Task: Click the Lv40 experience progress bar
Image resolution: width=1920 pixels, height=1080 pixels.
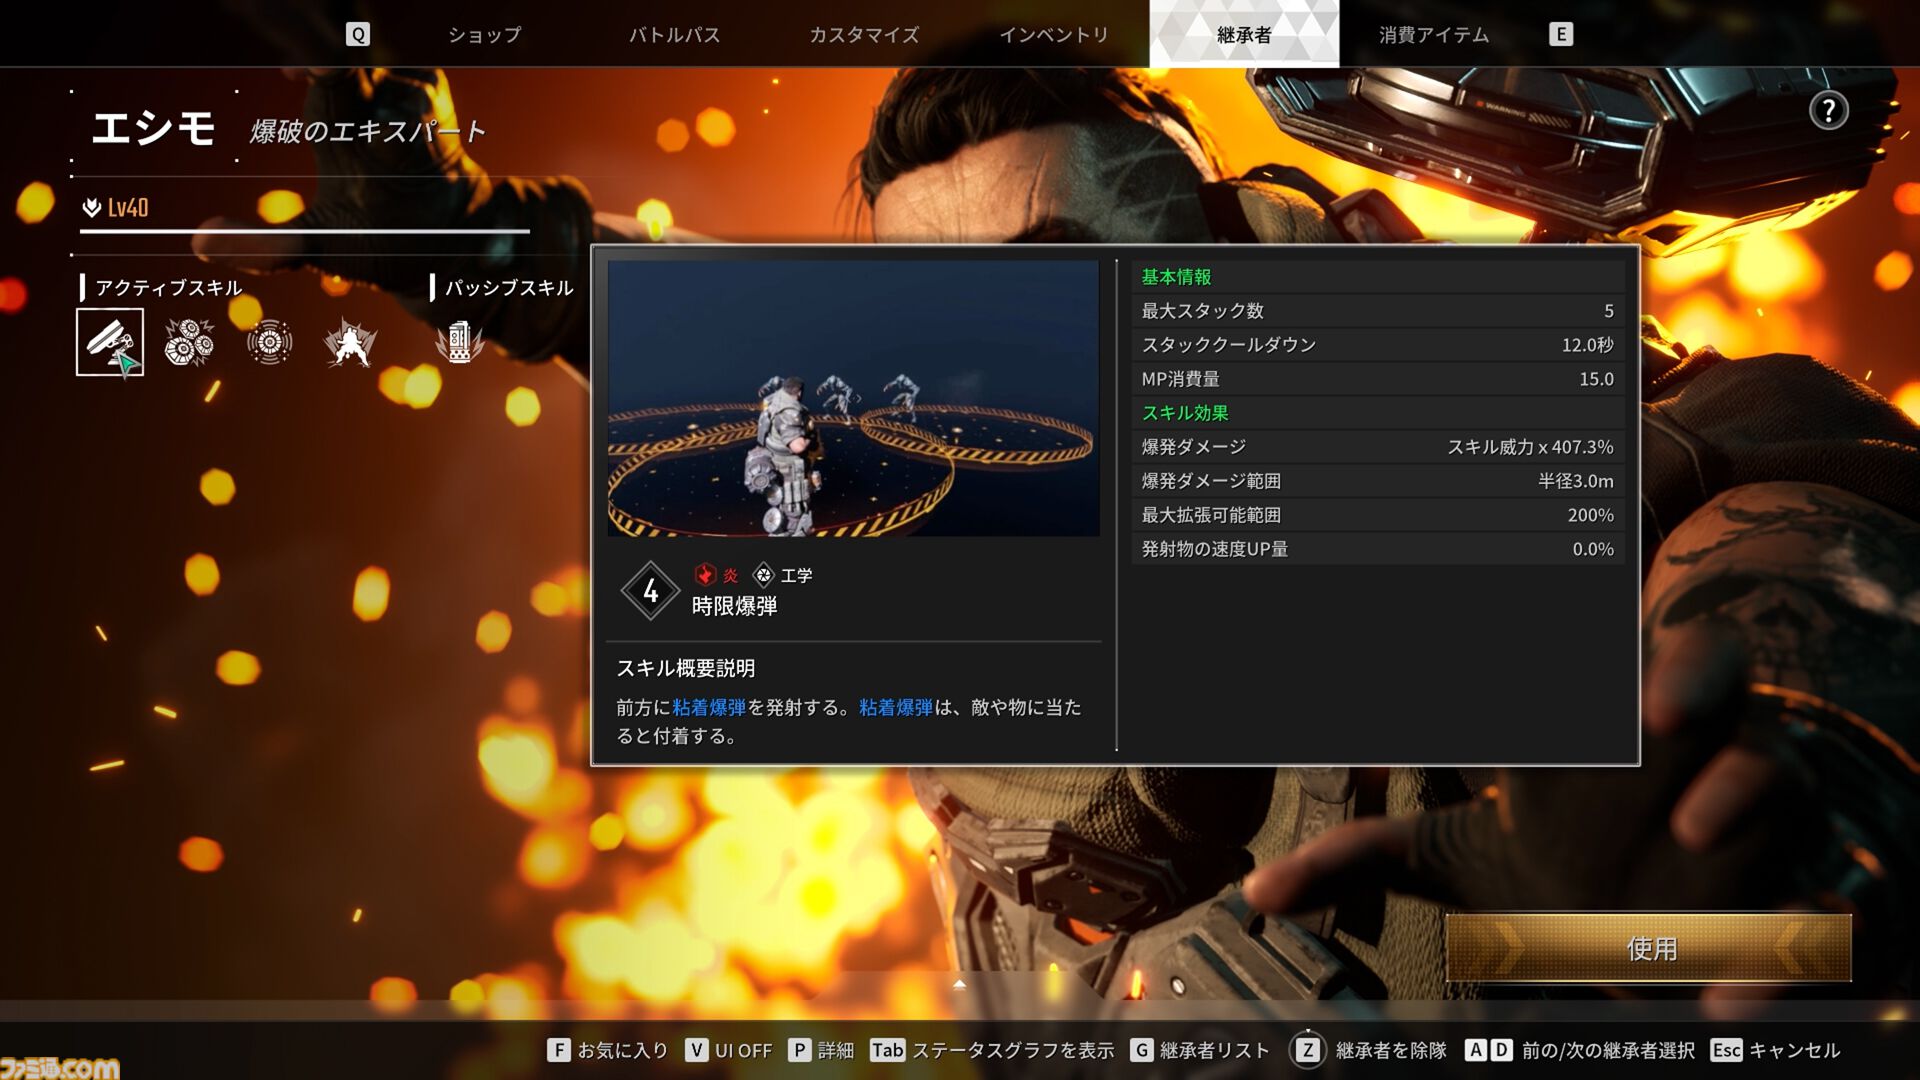Action: pyautogui.click(x=304, y=231)
